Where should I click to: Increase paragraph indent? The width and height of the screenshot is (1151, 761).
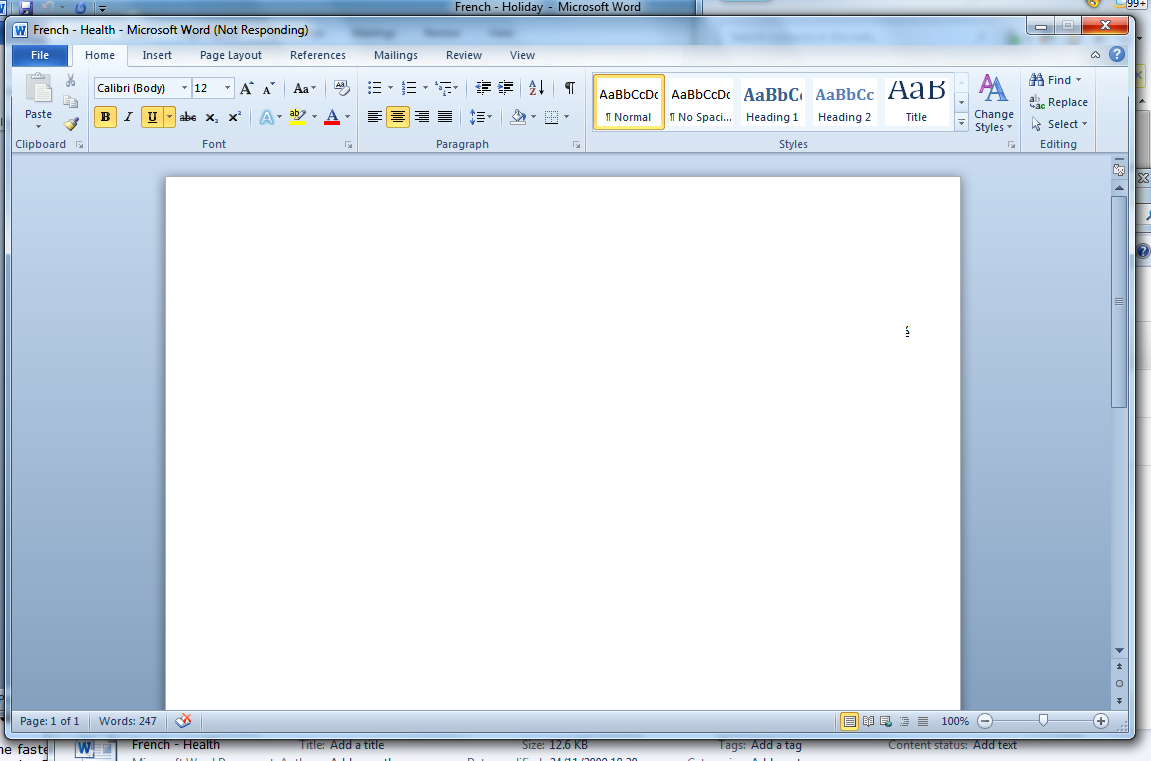[506, 88]
